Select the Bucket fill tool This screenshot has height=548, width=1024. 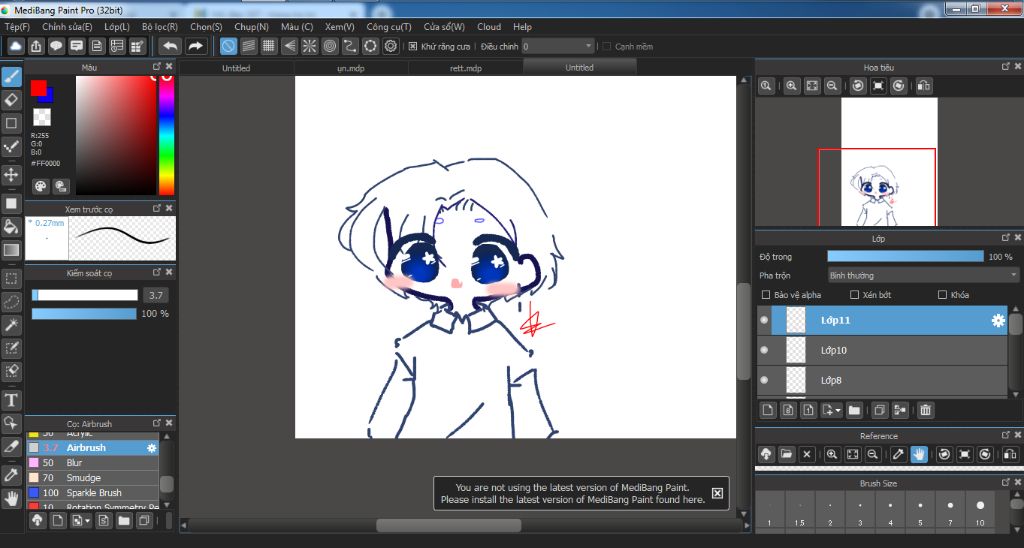click(11, 227)
